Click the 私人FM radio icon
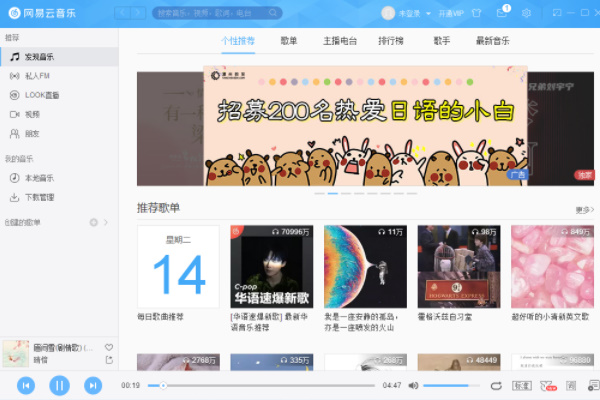600x400 pixels. click(15, 76)
